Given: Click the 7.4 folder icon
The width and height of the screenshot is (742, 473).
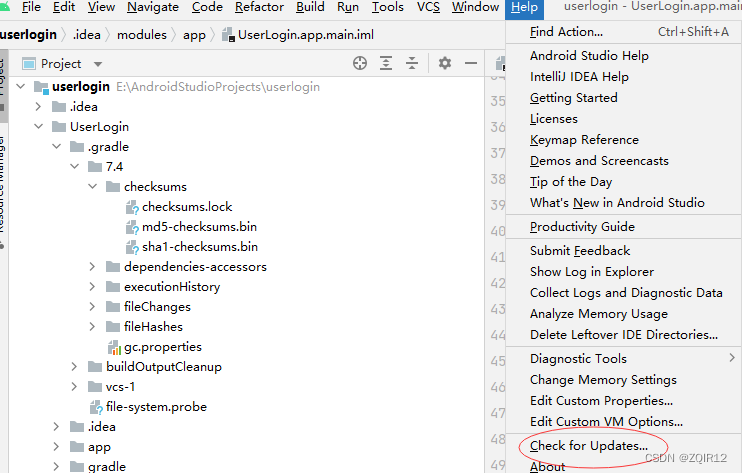Looking at the screenshot, I should pyautogui.click(x=95, y=167).
